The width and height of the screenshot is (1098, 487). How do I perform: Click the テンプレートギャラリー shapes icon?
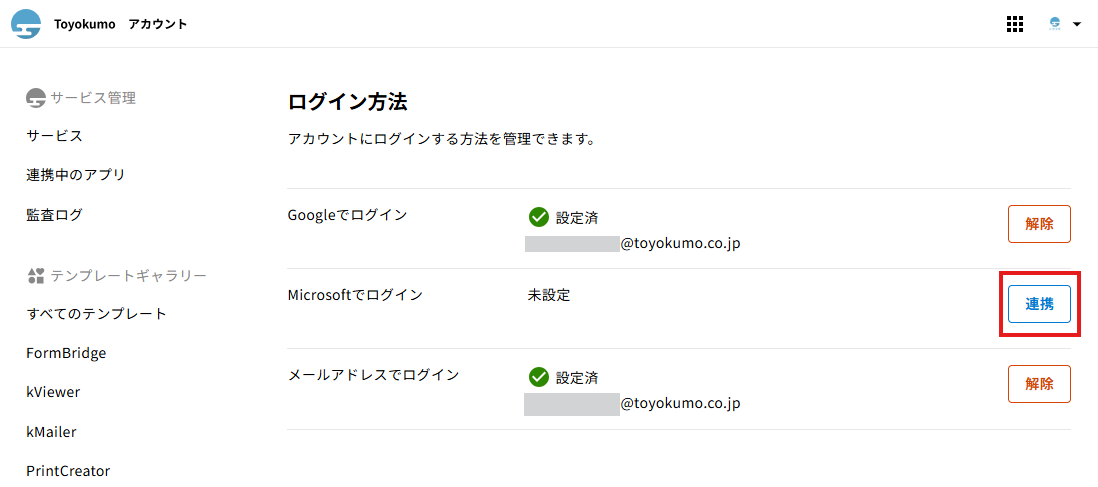pos(36,275)
